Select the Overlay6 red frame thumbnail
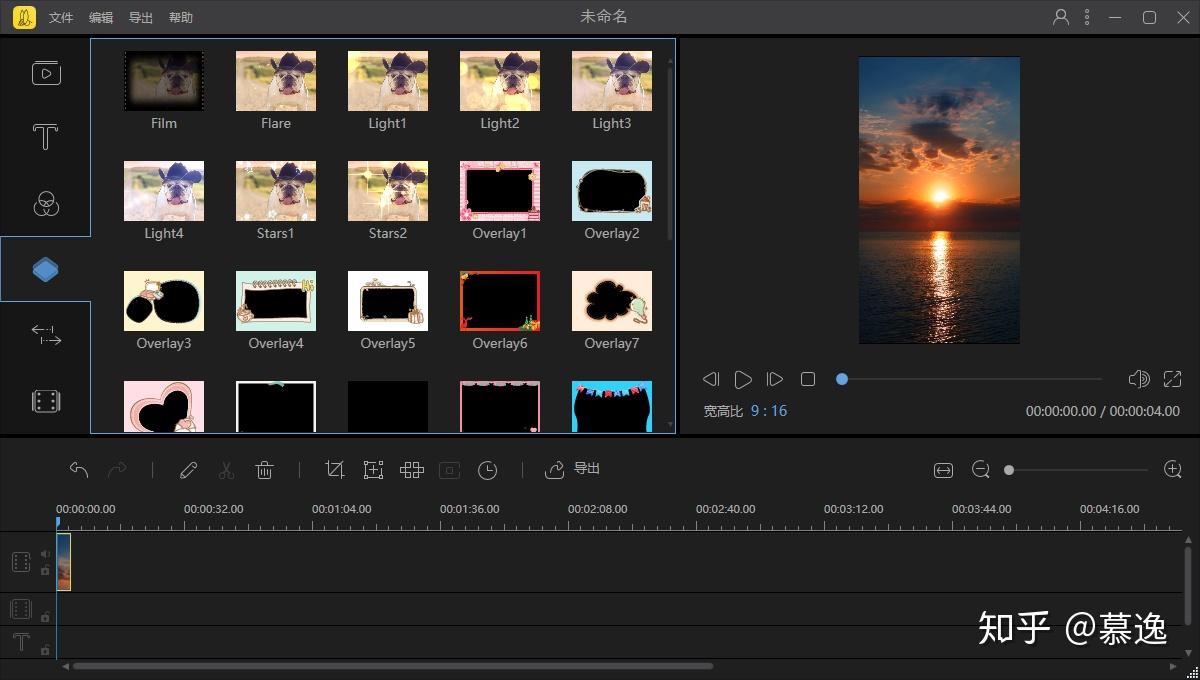1200x680 pixels. [500, 301]
